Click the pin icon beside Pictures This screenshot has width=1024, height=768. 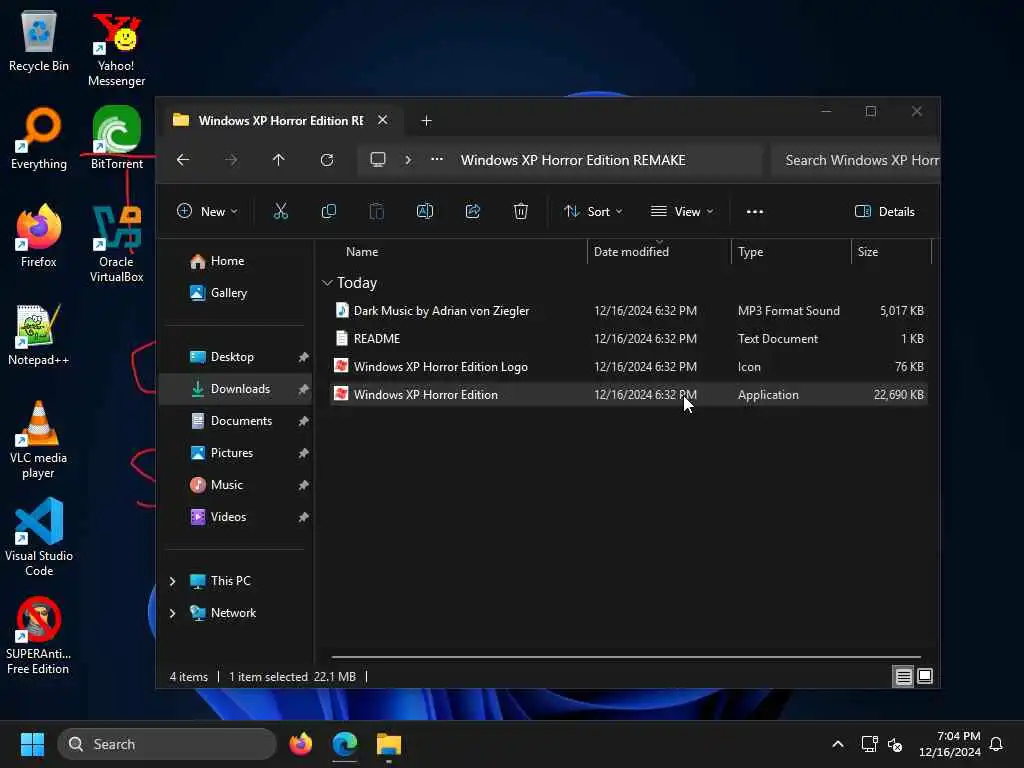coord(303,453)
